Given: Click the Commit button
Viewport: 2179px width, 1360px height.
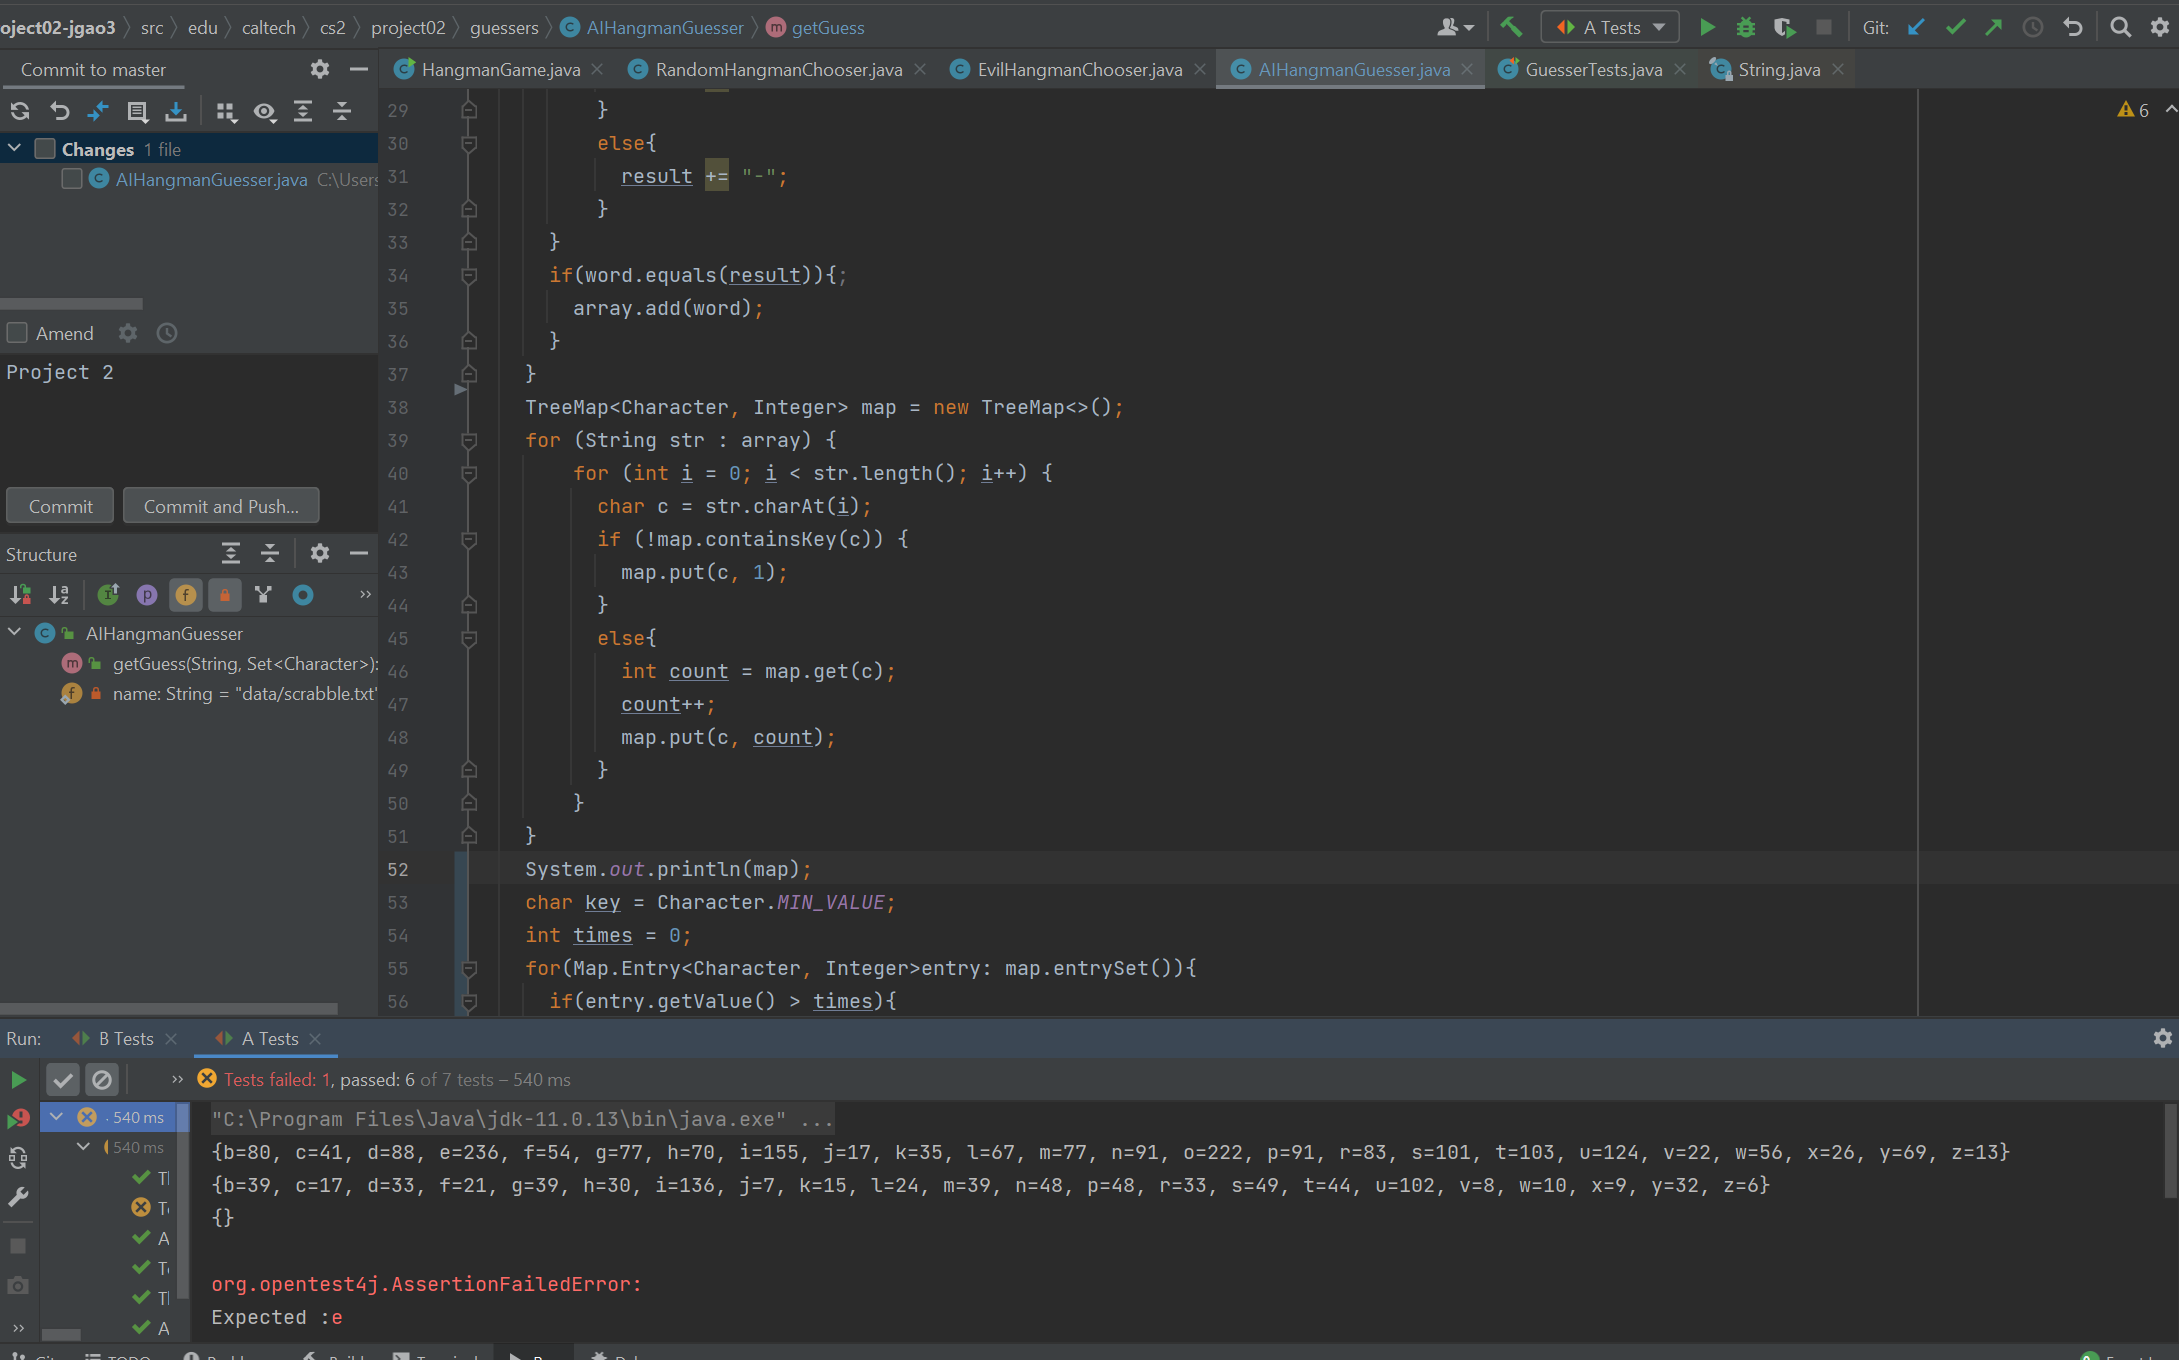Looking at the screenshot, I should (x=60, y=506).
